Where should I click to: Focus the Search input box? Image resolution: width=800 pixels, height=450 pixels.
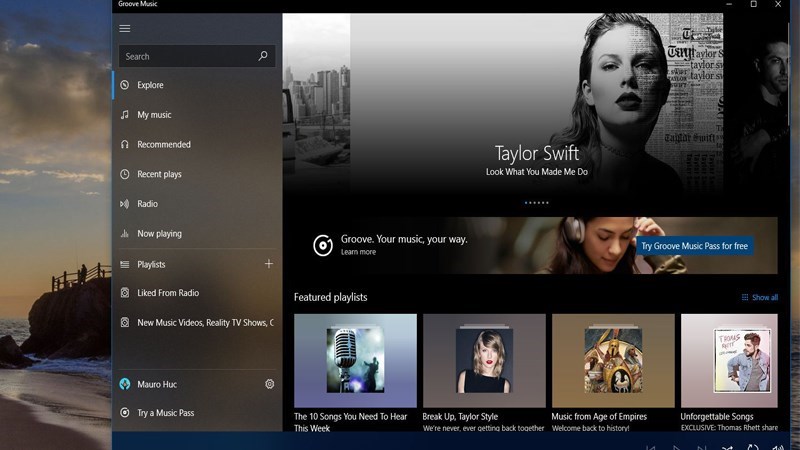point(185,56)
